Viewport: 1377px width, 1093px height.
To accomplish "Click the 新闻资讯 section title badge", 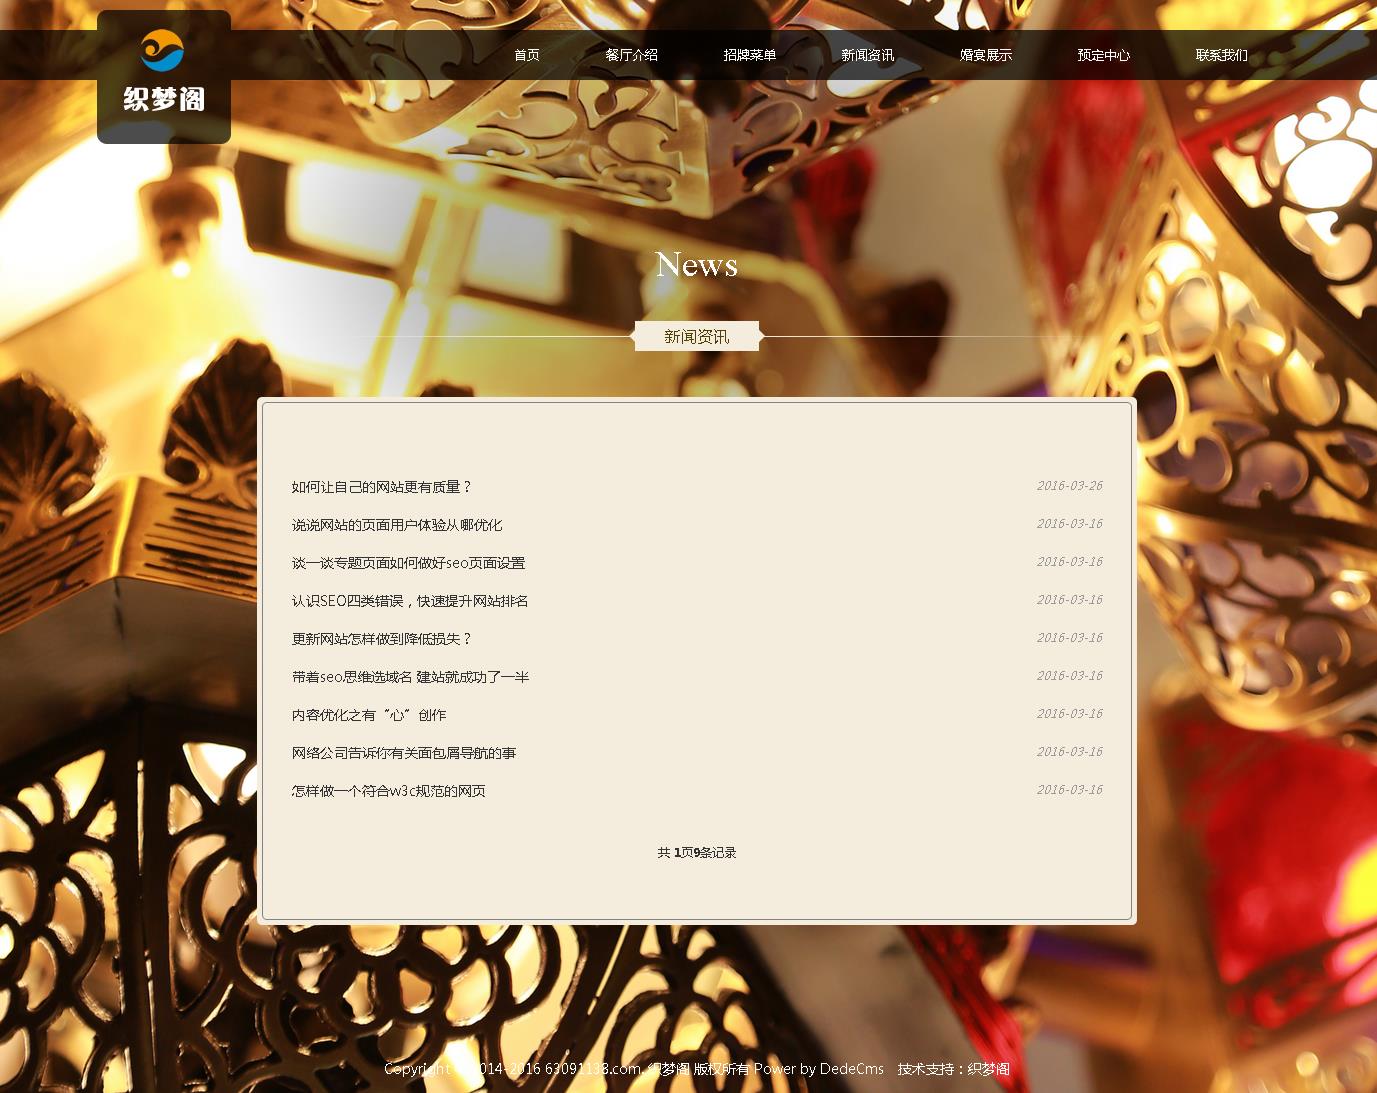I will pyautogui.click(x=697, y=336).
